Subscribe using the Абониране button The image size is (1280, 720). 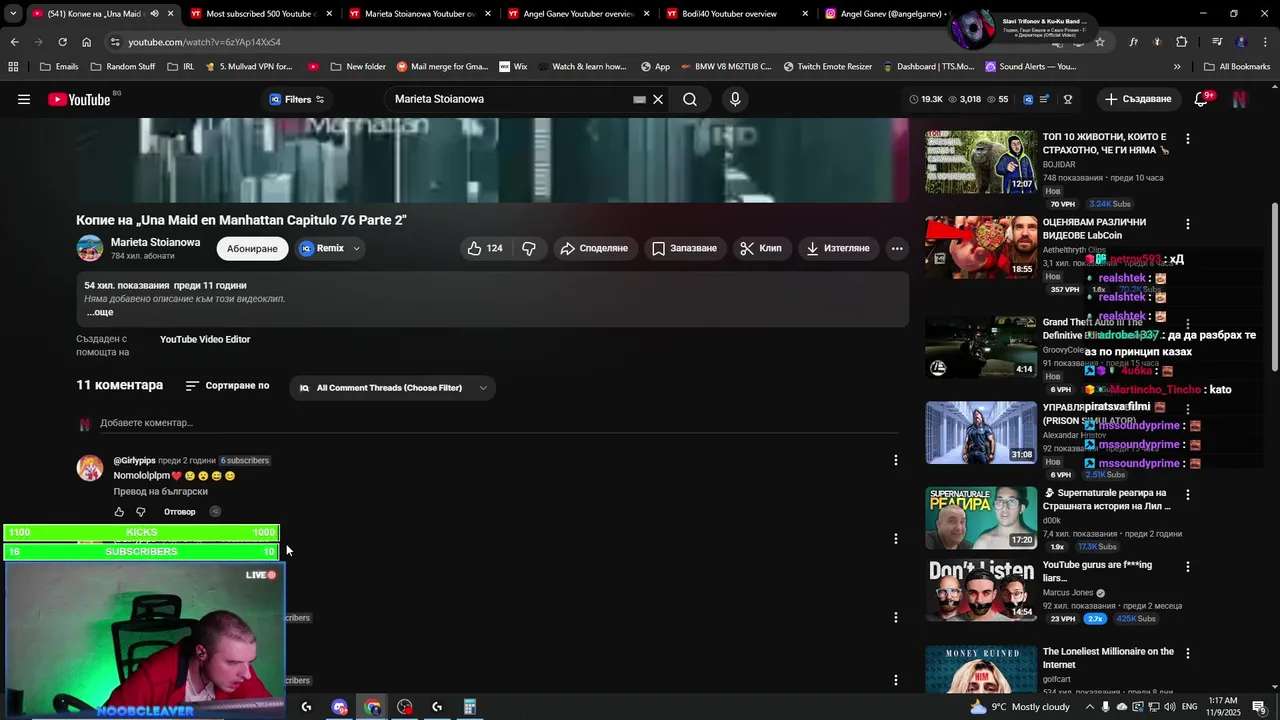(x=252, y=248)
